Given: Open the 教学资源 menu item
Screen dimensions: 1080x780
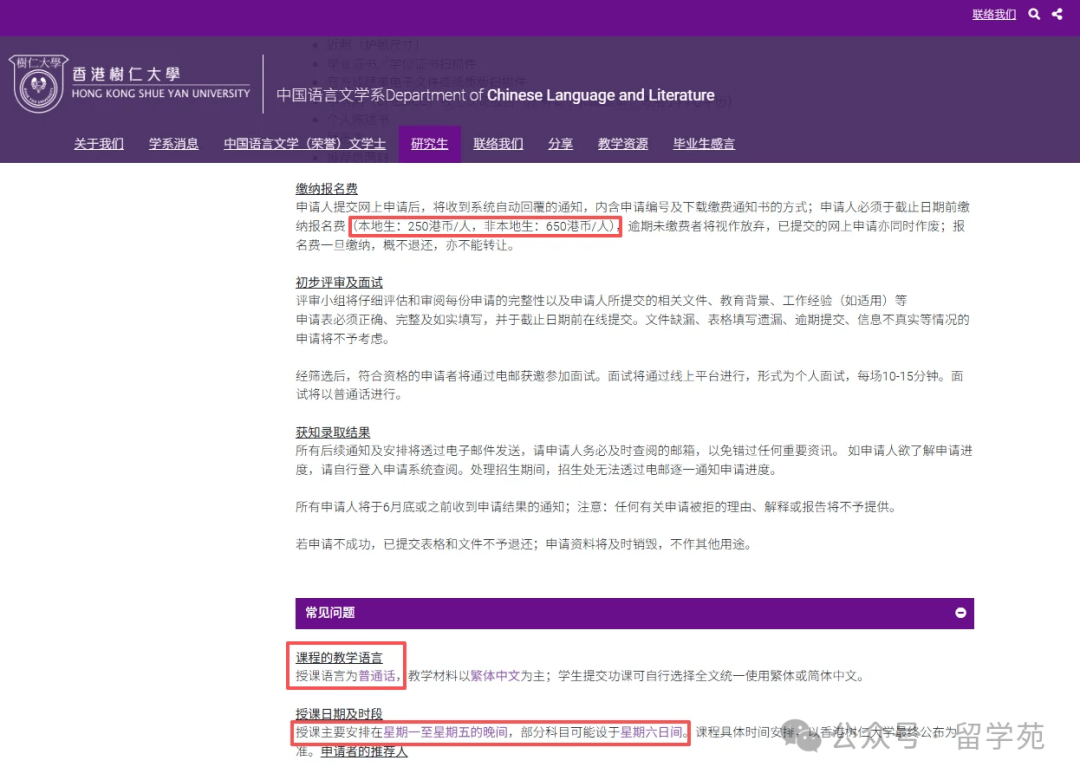Looking at the screenshot, I should 623,144.
